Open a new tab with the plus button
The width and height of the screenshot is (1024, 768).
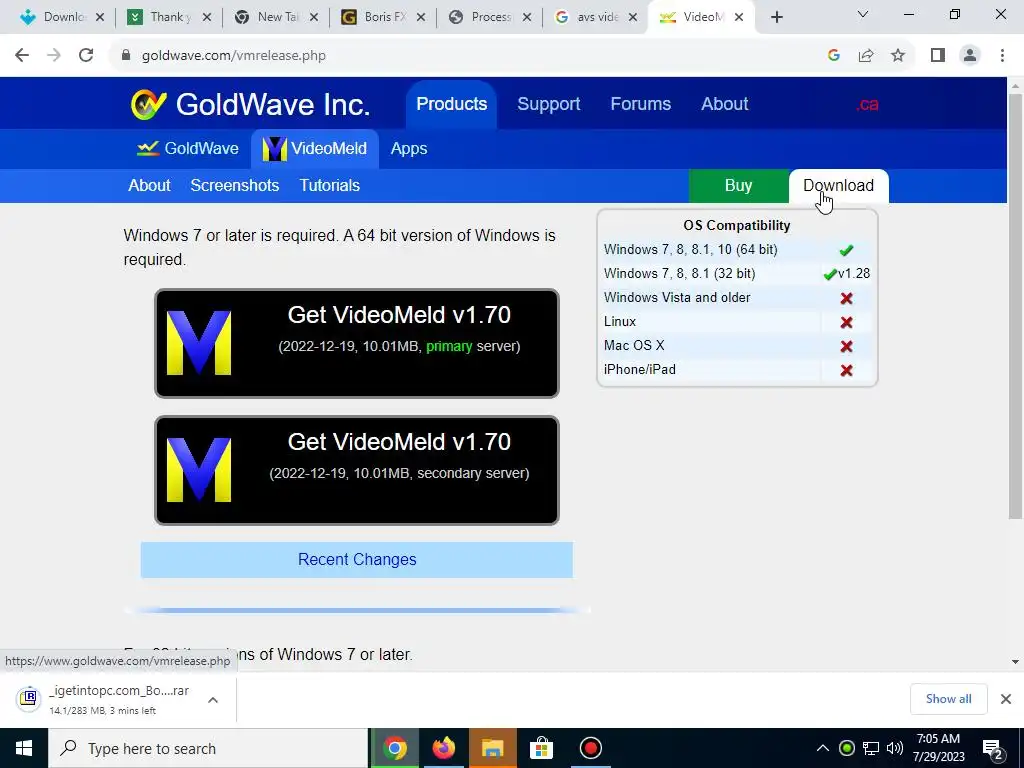(x=776, y=17)
